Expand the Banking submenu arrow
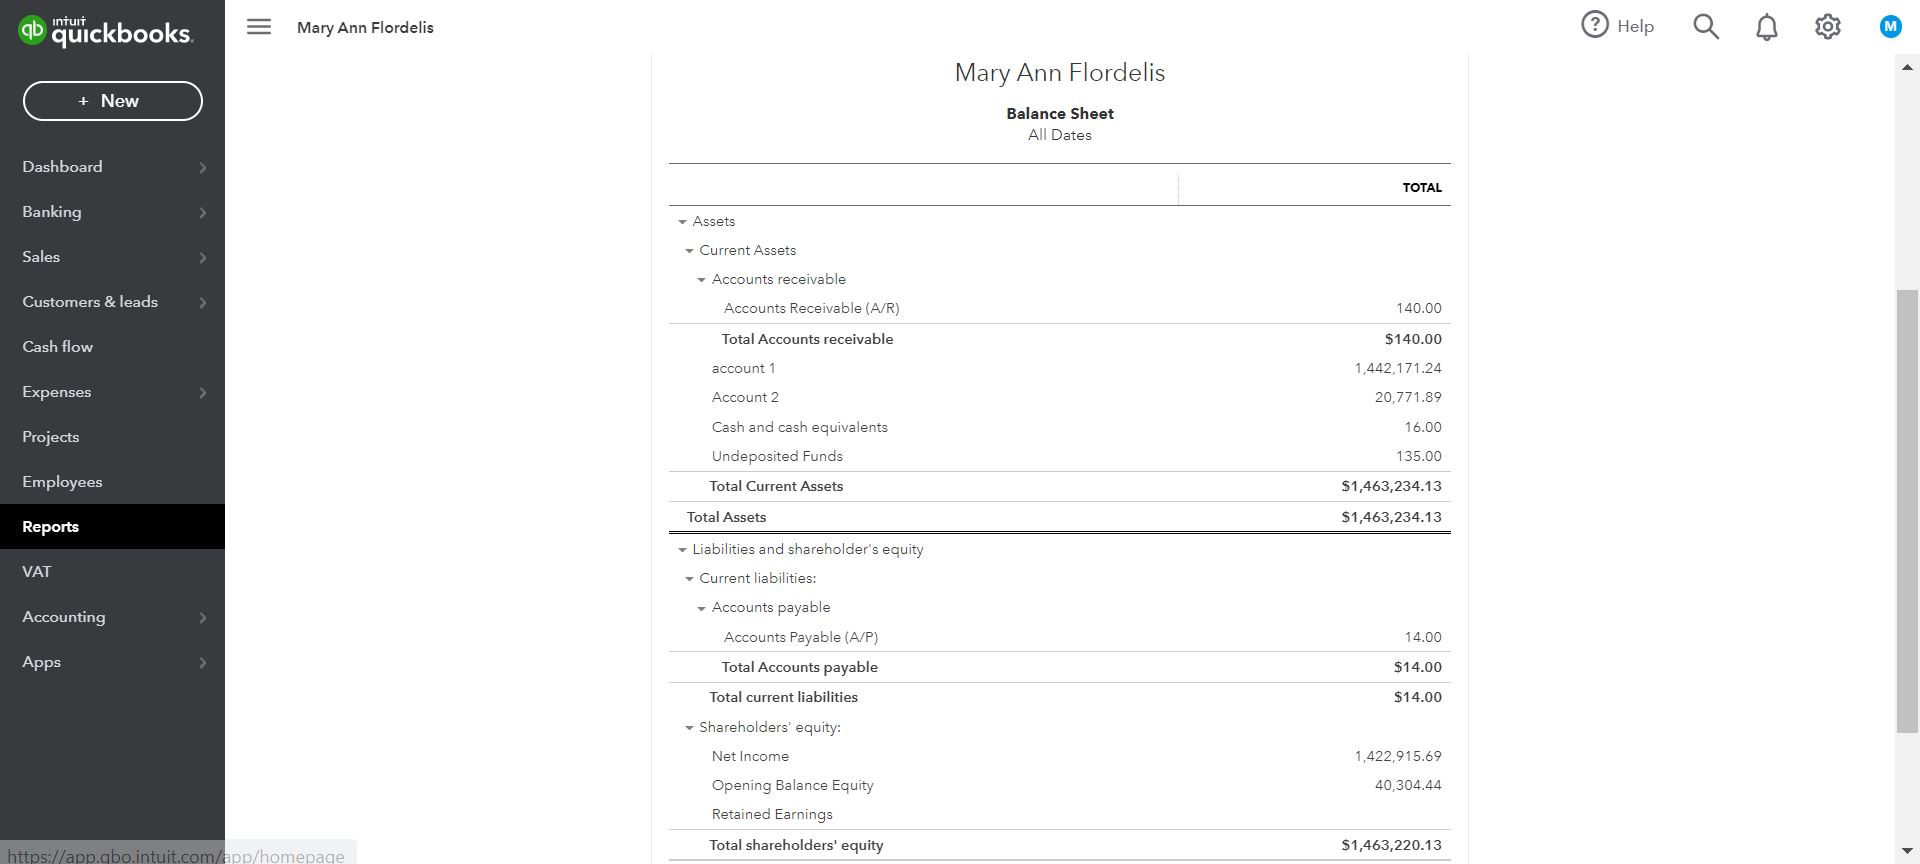Viewport: 1920px width, 864px height. pyautogui.click(x=203, y=213)
